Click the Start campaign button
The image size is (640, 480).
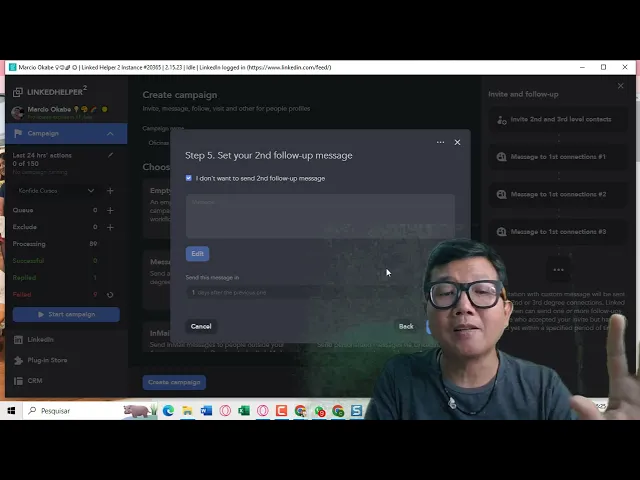click(x=66, y=314)
